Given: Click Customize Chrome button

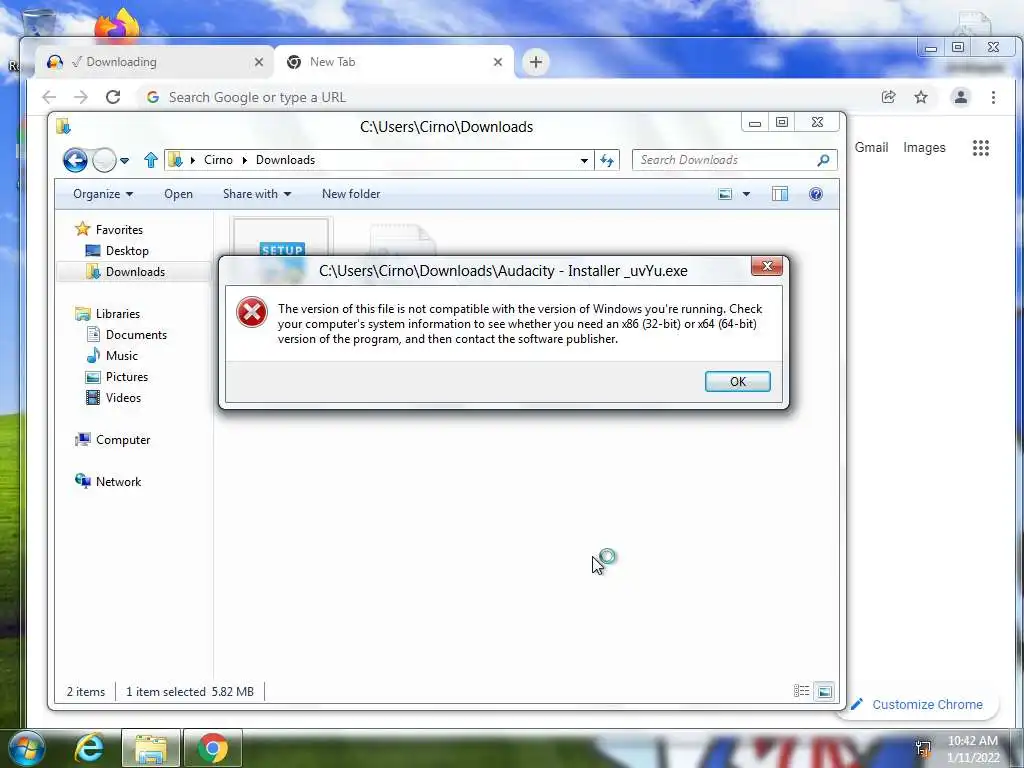Looking at the screenshot, I should pos(918,704).
